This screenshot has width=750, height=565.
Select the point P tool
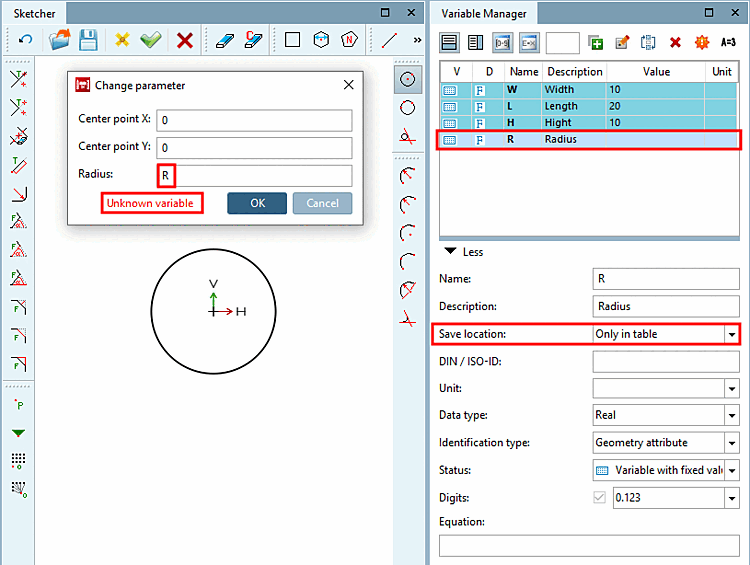click(19, 405)
